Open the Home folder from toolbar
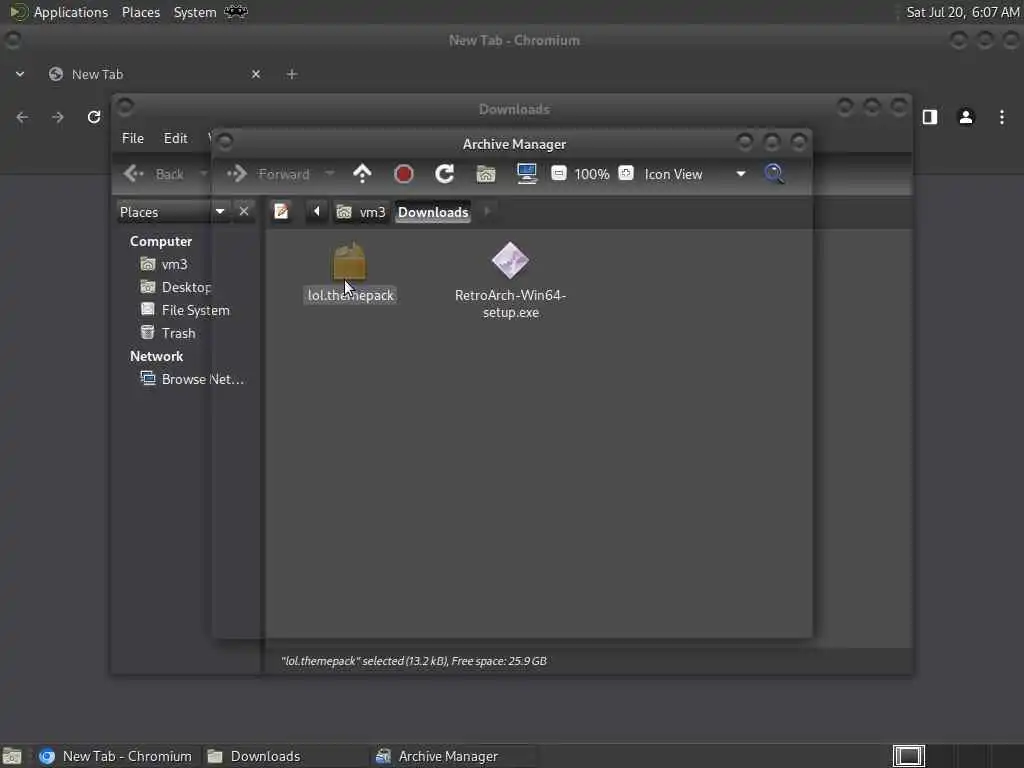This screenshot has width=1024, height=768. [486, 174]
